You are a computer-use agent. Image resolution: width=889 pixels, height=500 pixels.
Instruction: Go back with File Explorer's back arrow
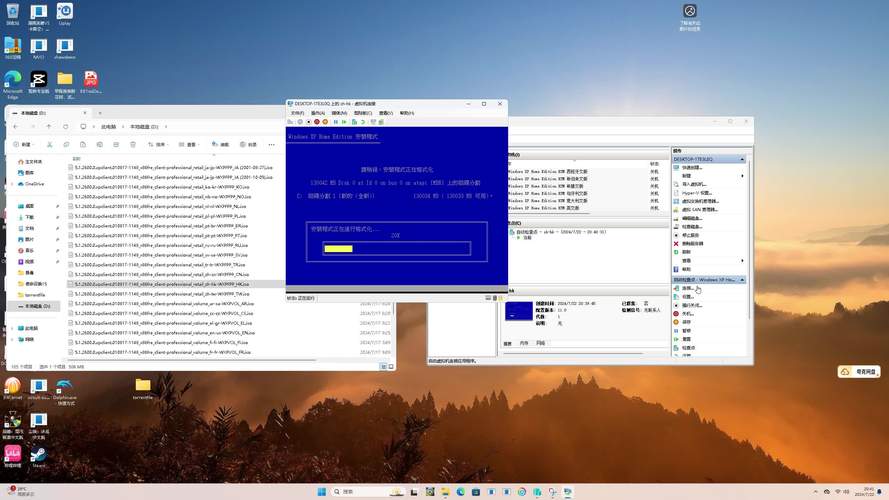(16, 126)
